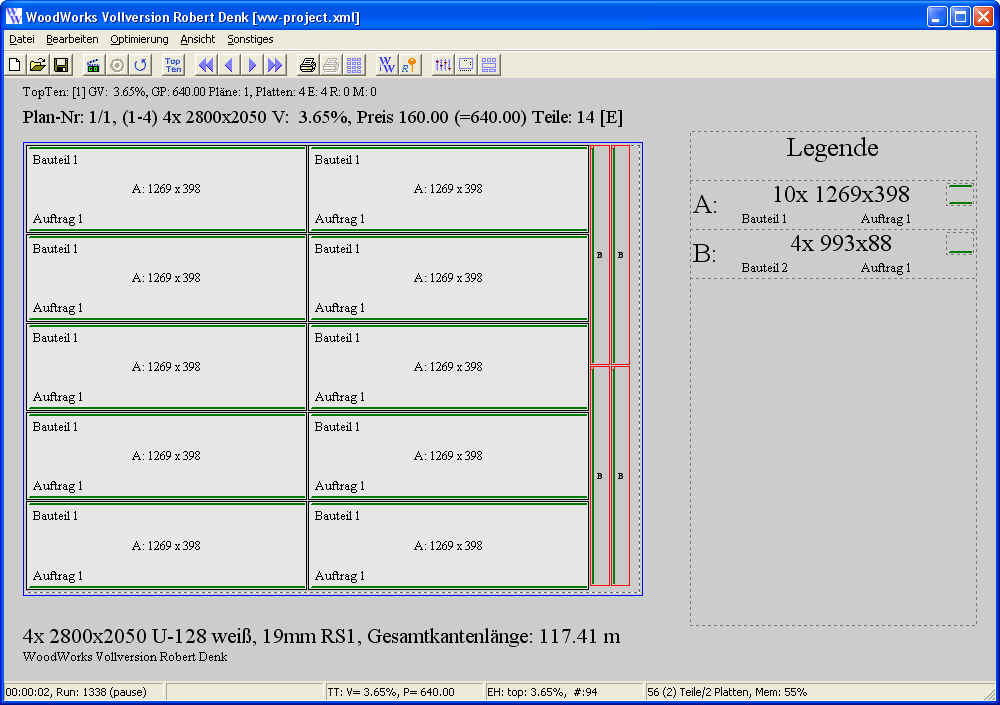The width and height of the screenshot is (1000, 705).
Task: Save the ww-project.xml file
Action: pos(61,64)
